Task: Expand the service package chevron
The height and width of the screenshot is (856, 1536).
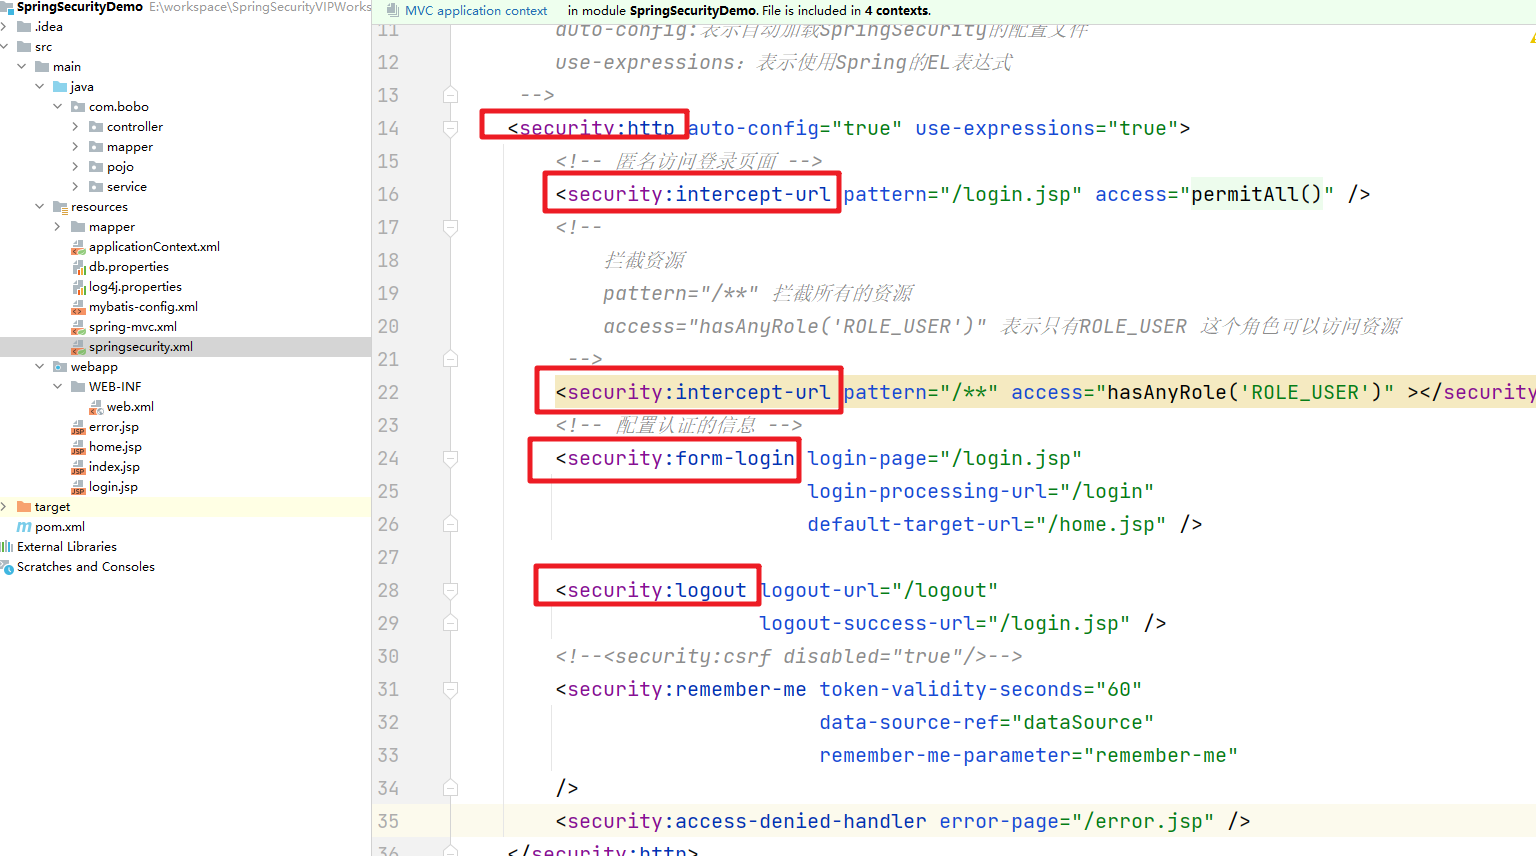Action: coord(75,187)
